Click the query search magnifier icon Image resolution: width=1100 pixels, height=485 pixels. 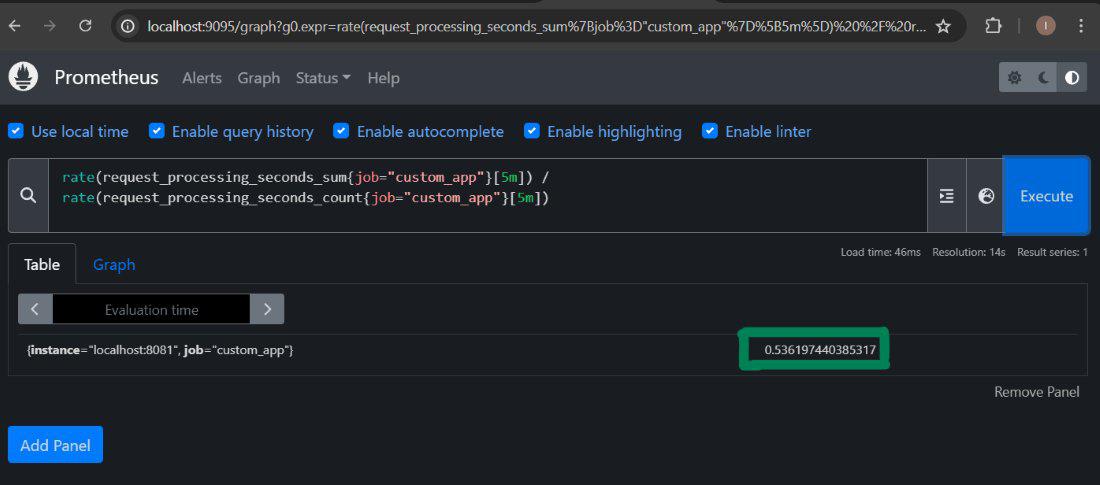point(28,196)
